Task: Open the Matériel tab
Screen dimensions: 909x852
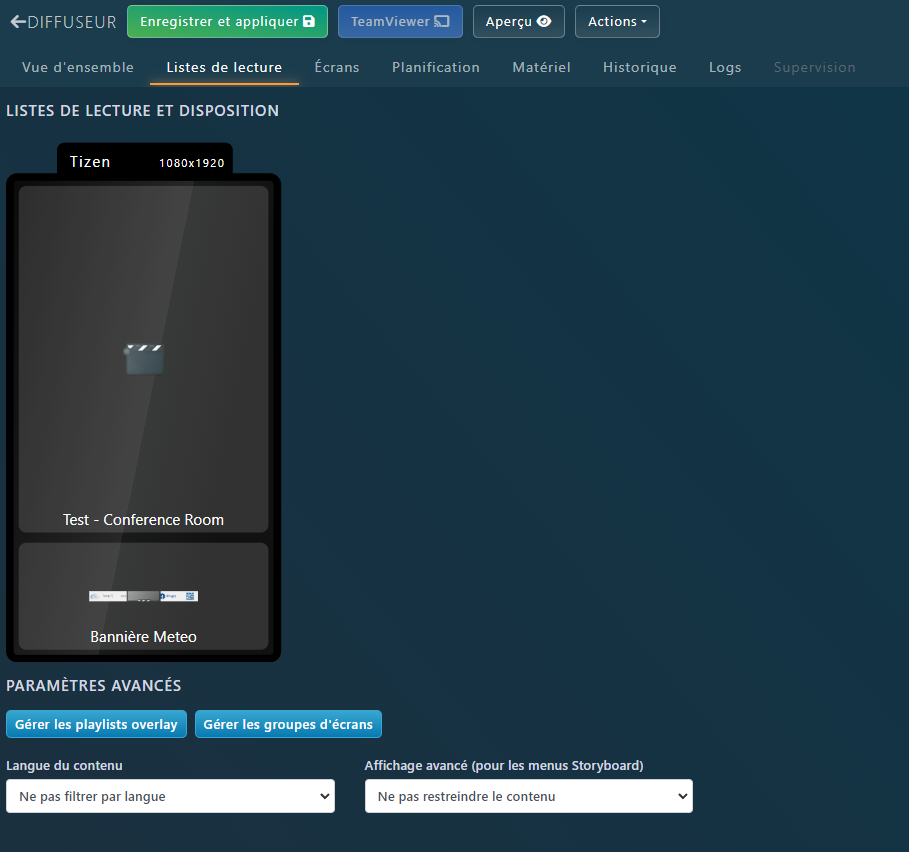Action: [541, 67]
